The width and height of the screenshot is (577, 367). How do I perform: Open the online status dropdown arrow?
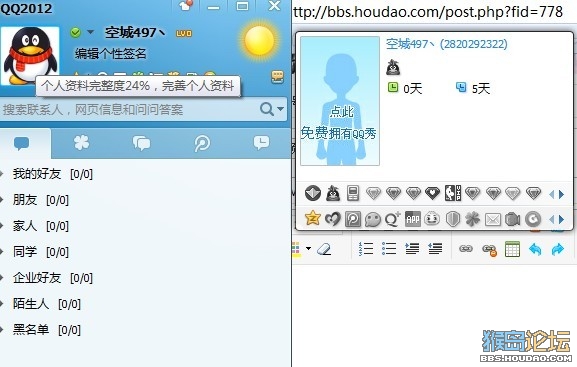(91, 32)
